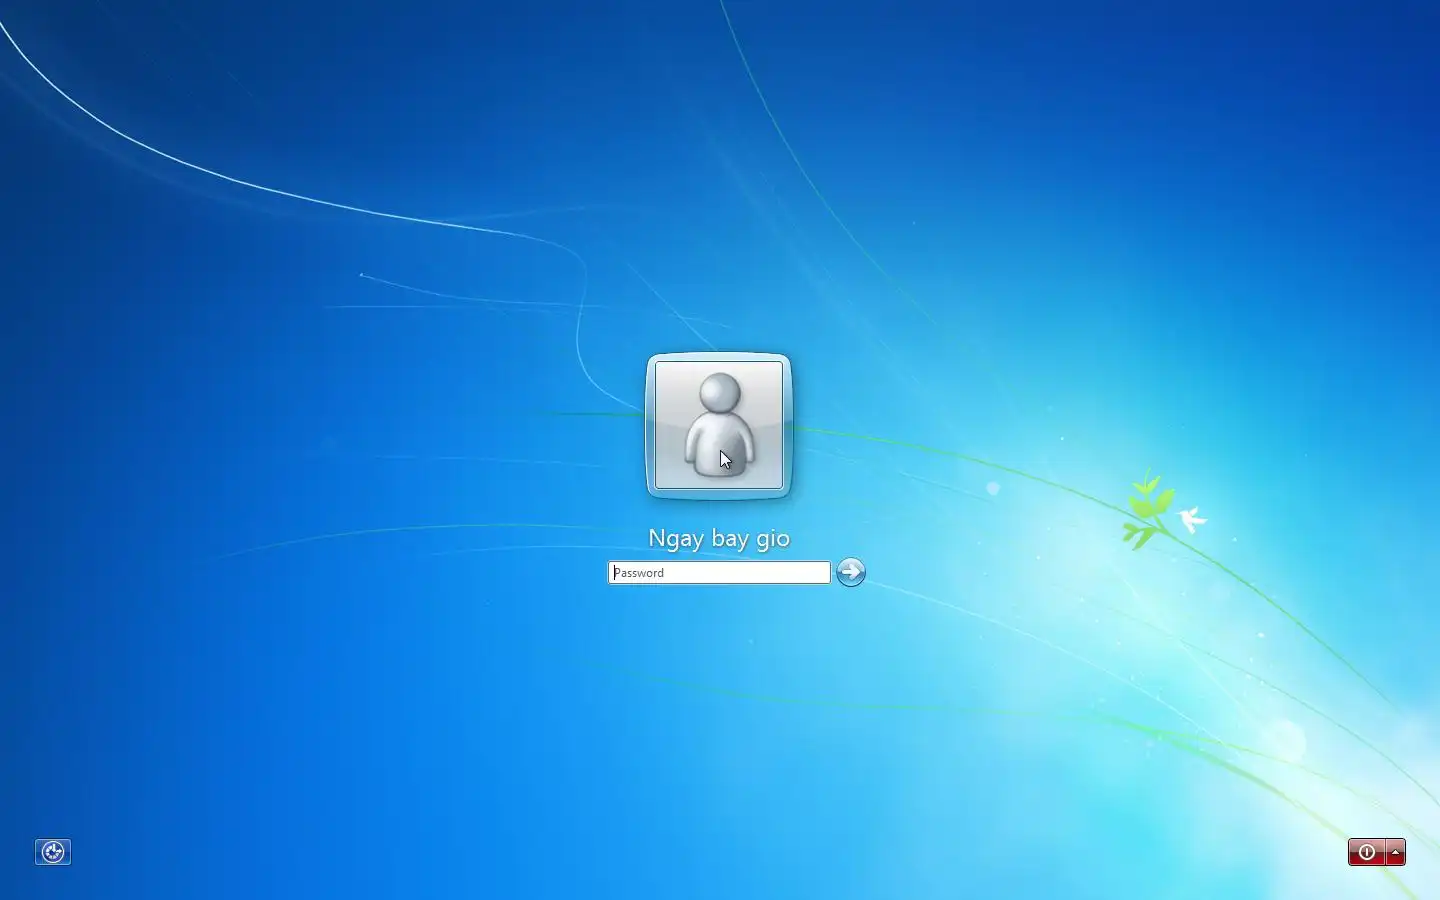Viewport: 1440px width, 900px height.
Task: Submit login with the arrow button
Action: (x=851, y=572)
